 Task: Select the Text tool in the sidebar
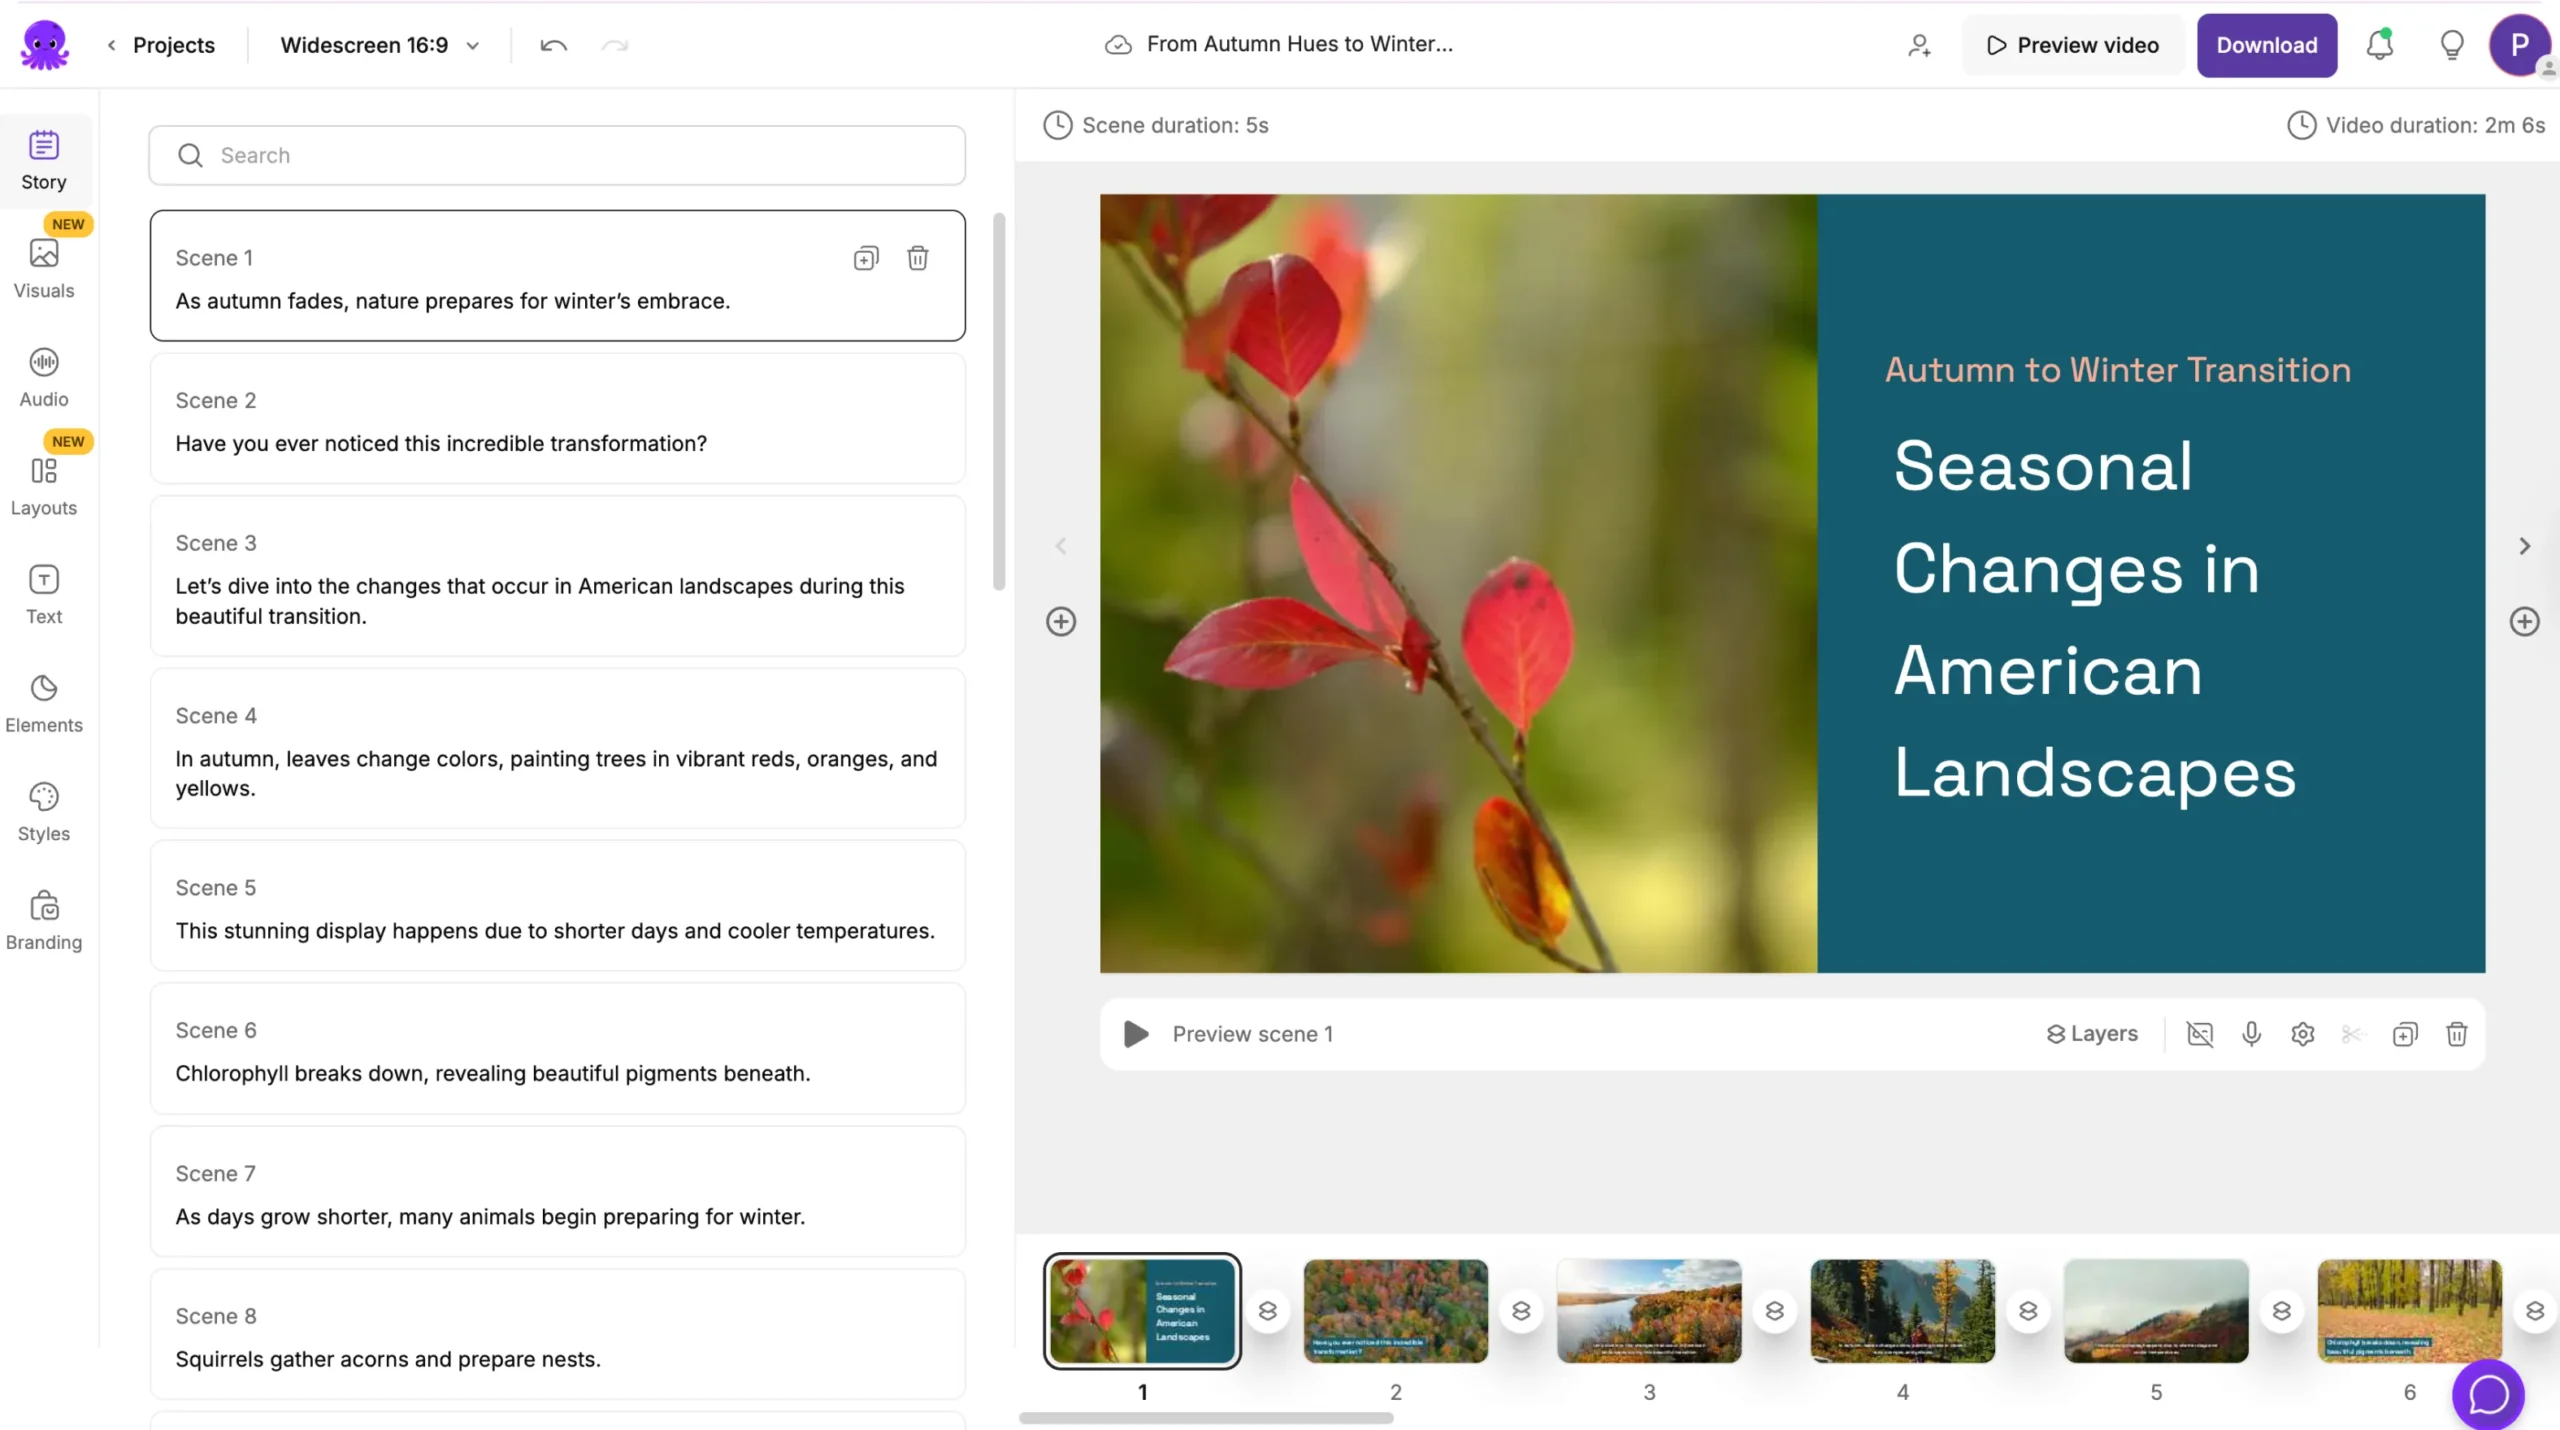coord(43,594)
